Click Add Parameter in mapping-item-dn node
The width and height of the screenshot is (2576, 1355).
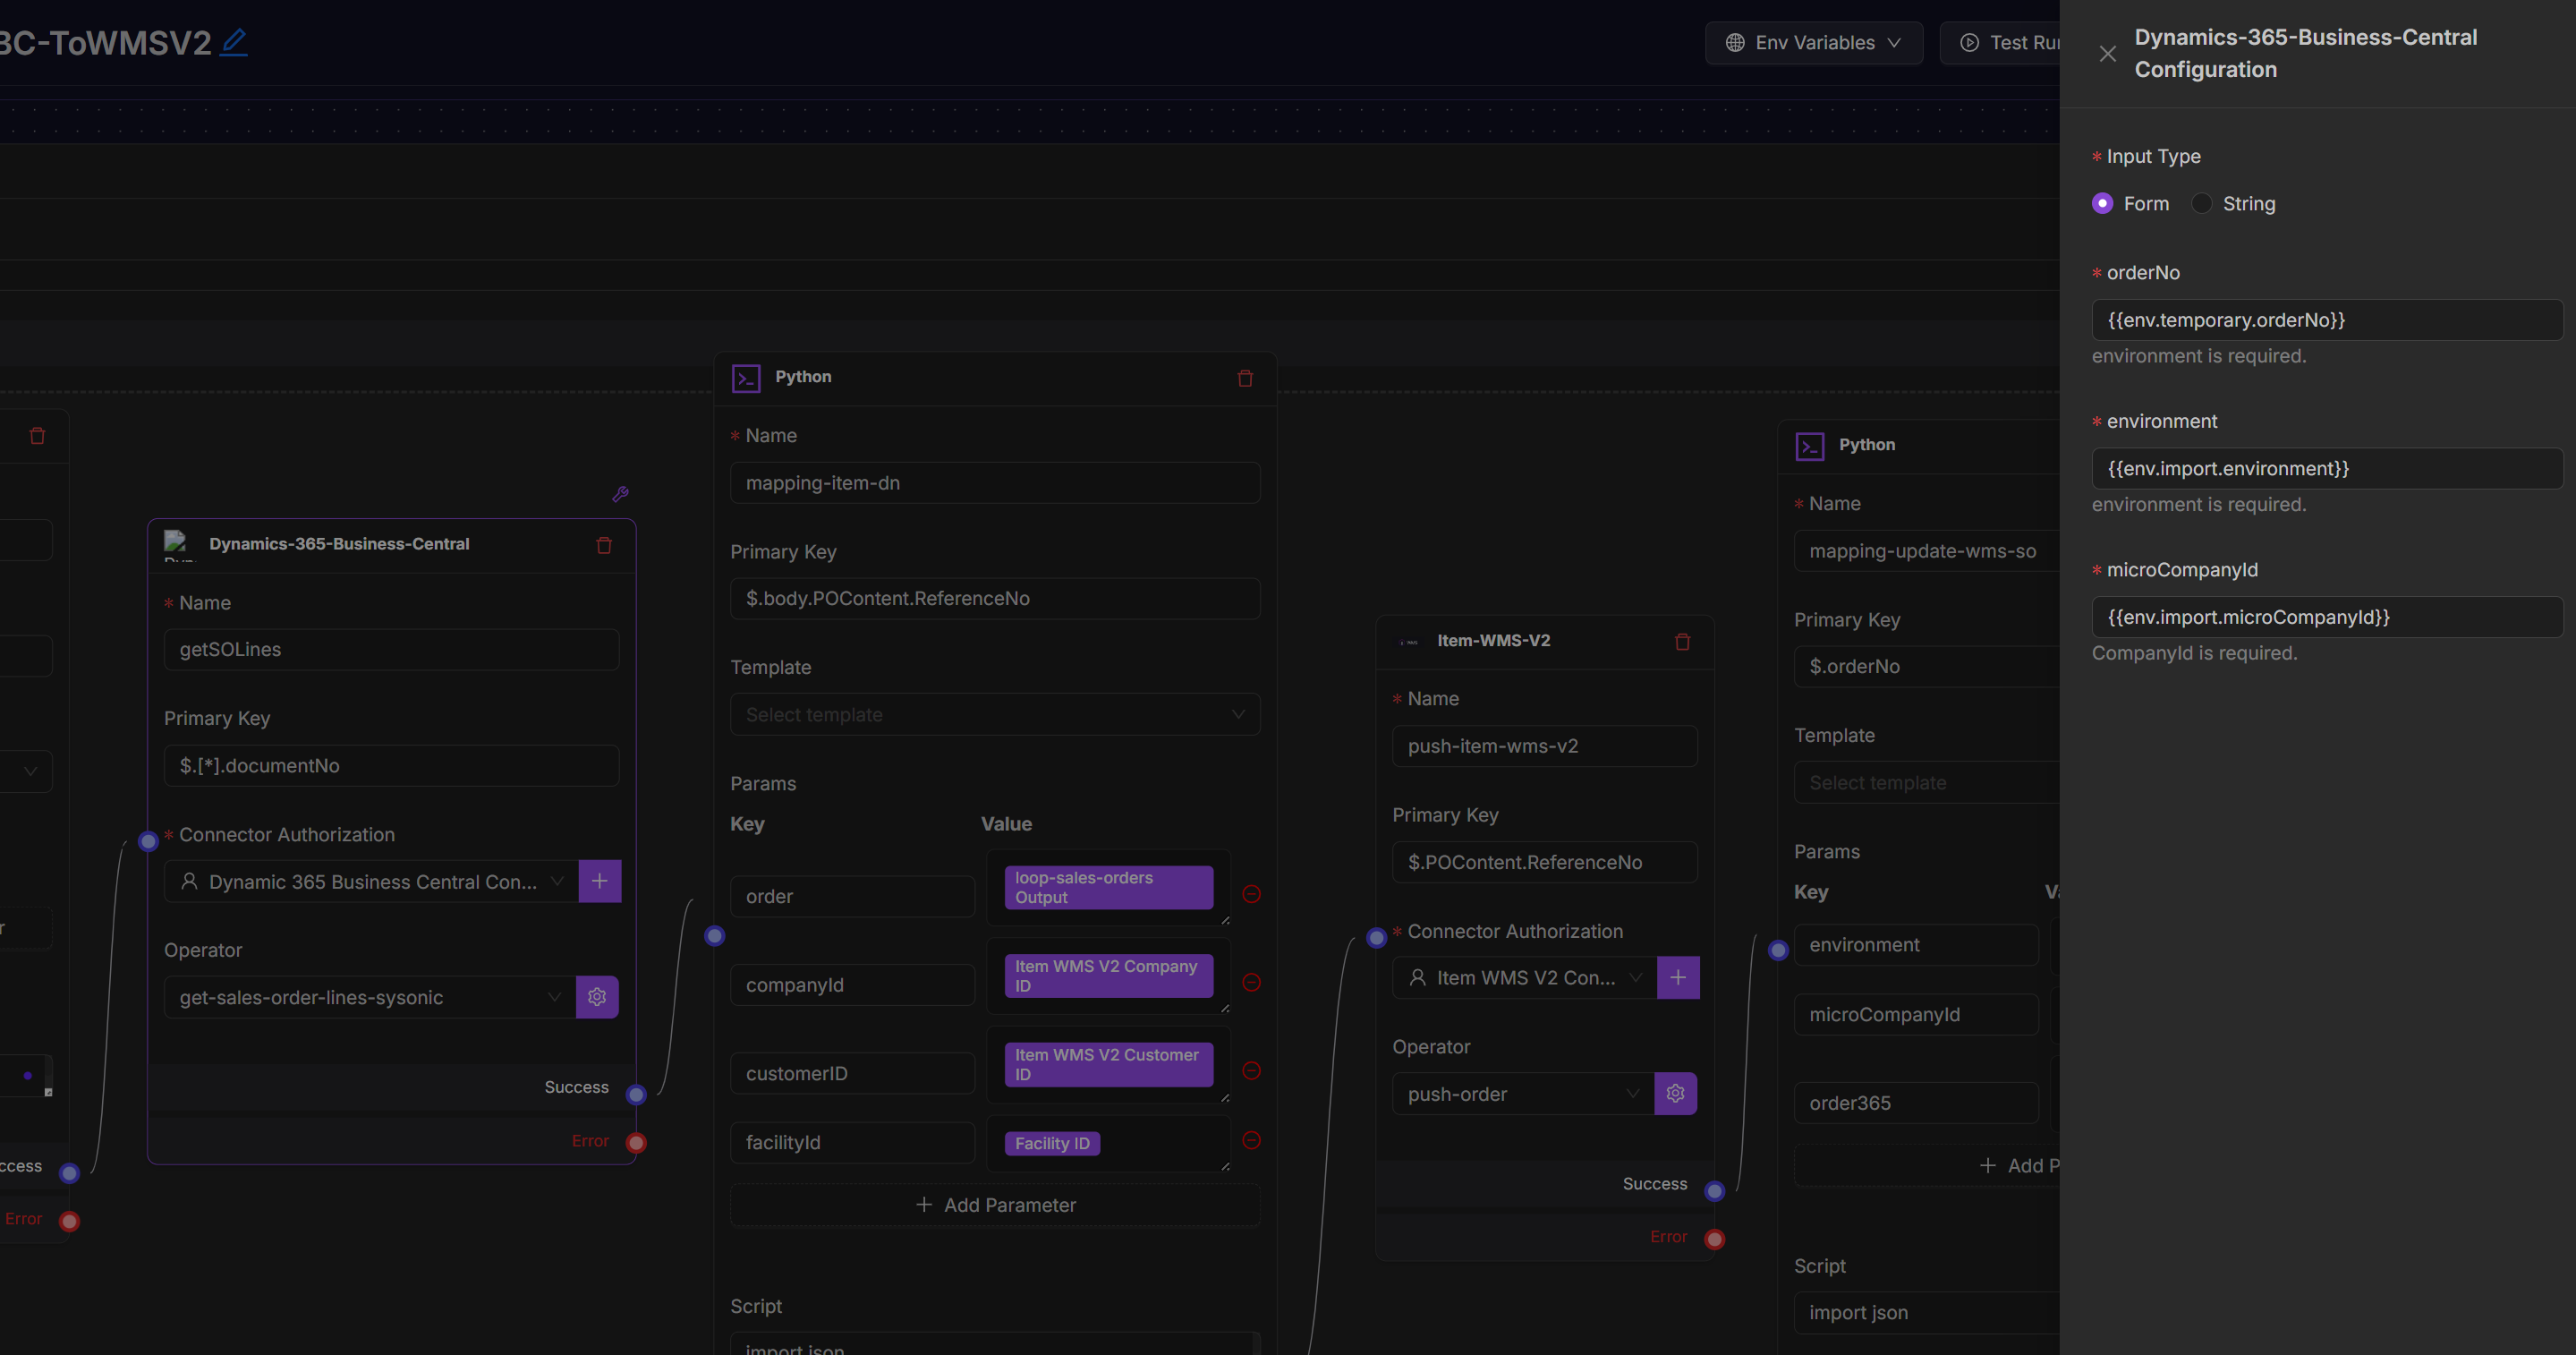(994, 1205)
